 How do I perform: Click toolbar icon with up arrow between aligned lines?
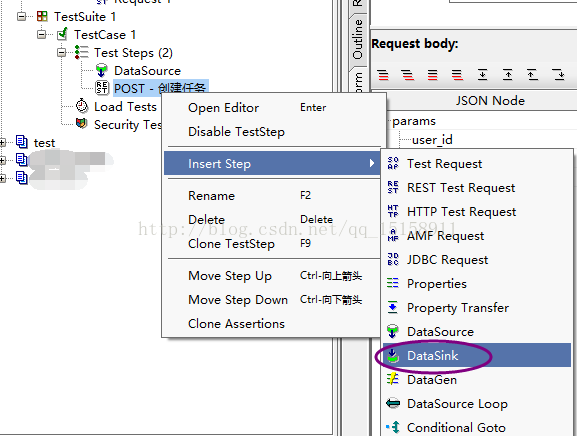point(508,75)
